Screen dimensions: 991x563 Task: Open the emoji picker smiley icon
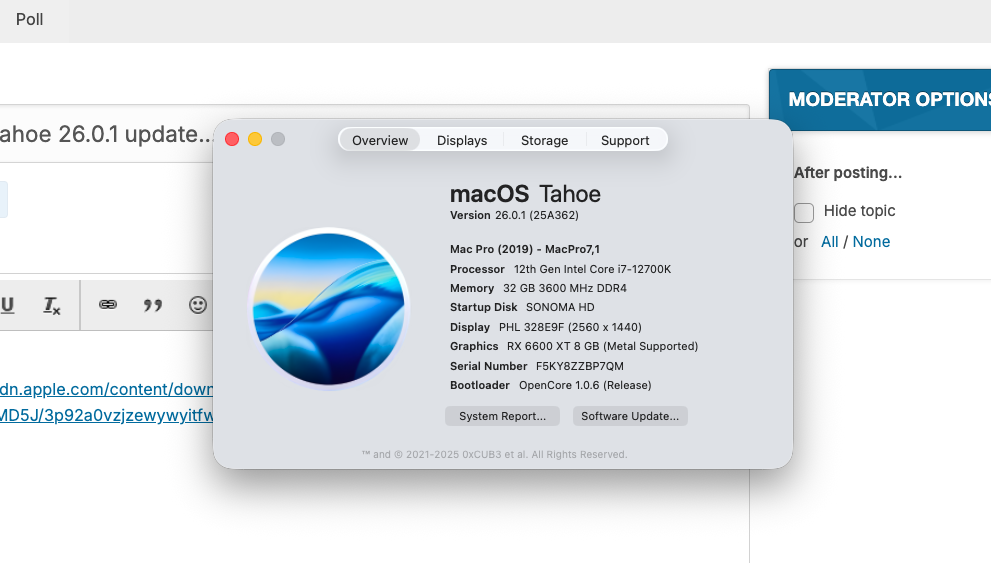click(198, 305)
